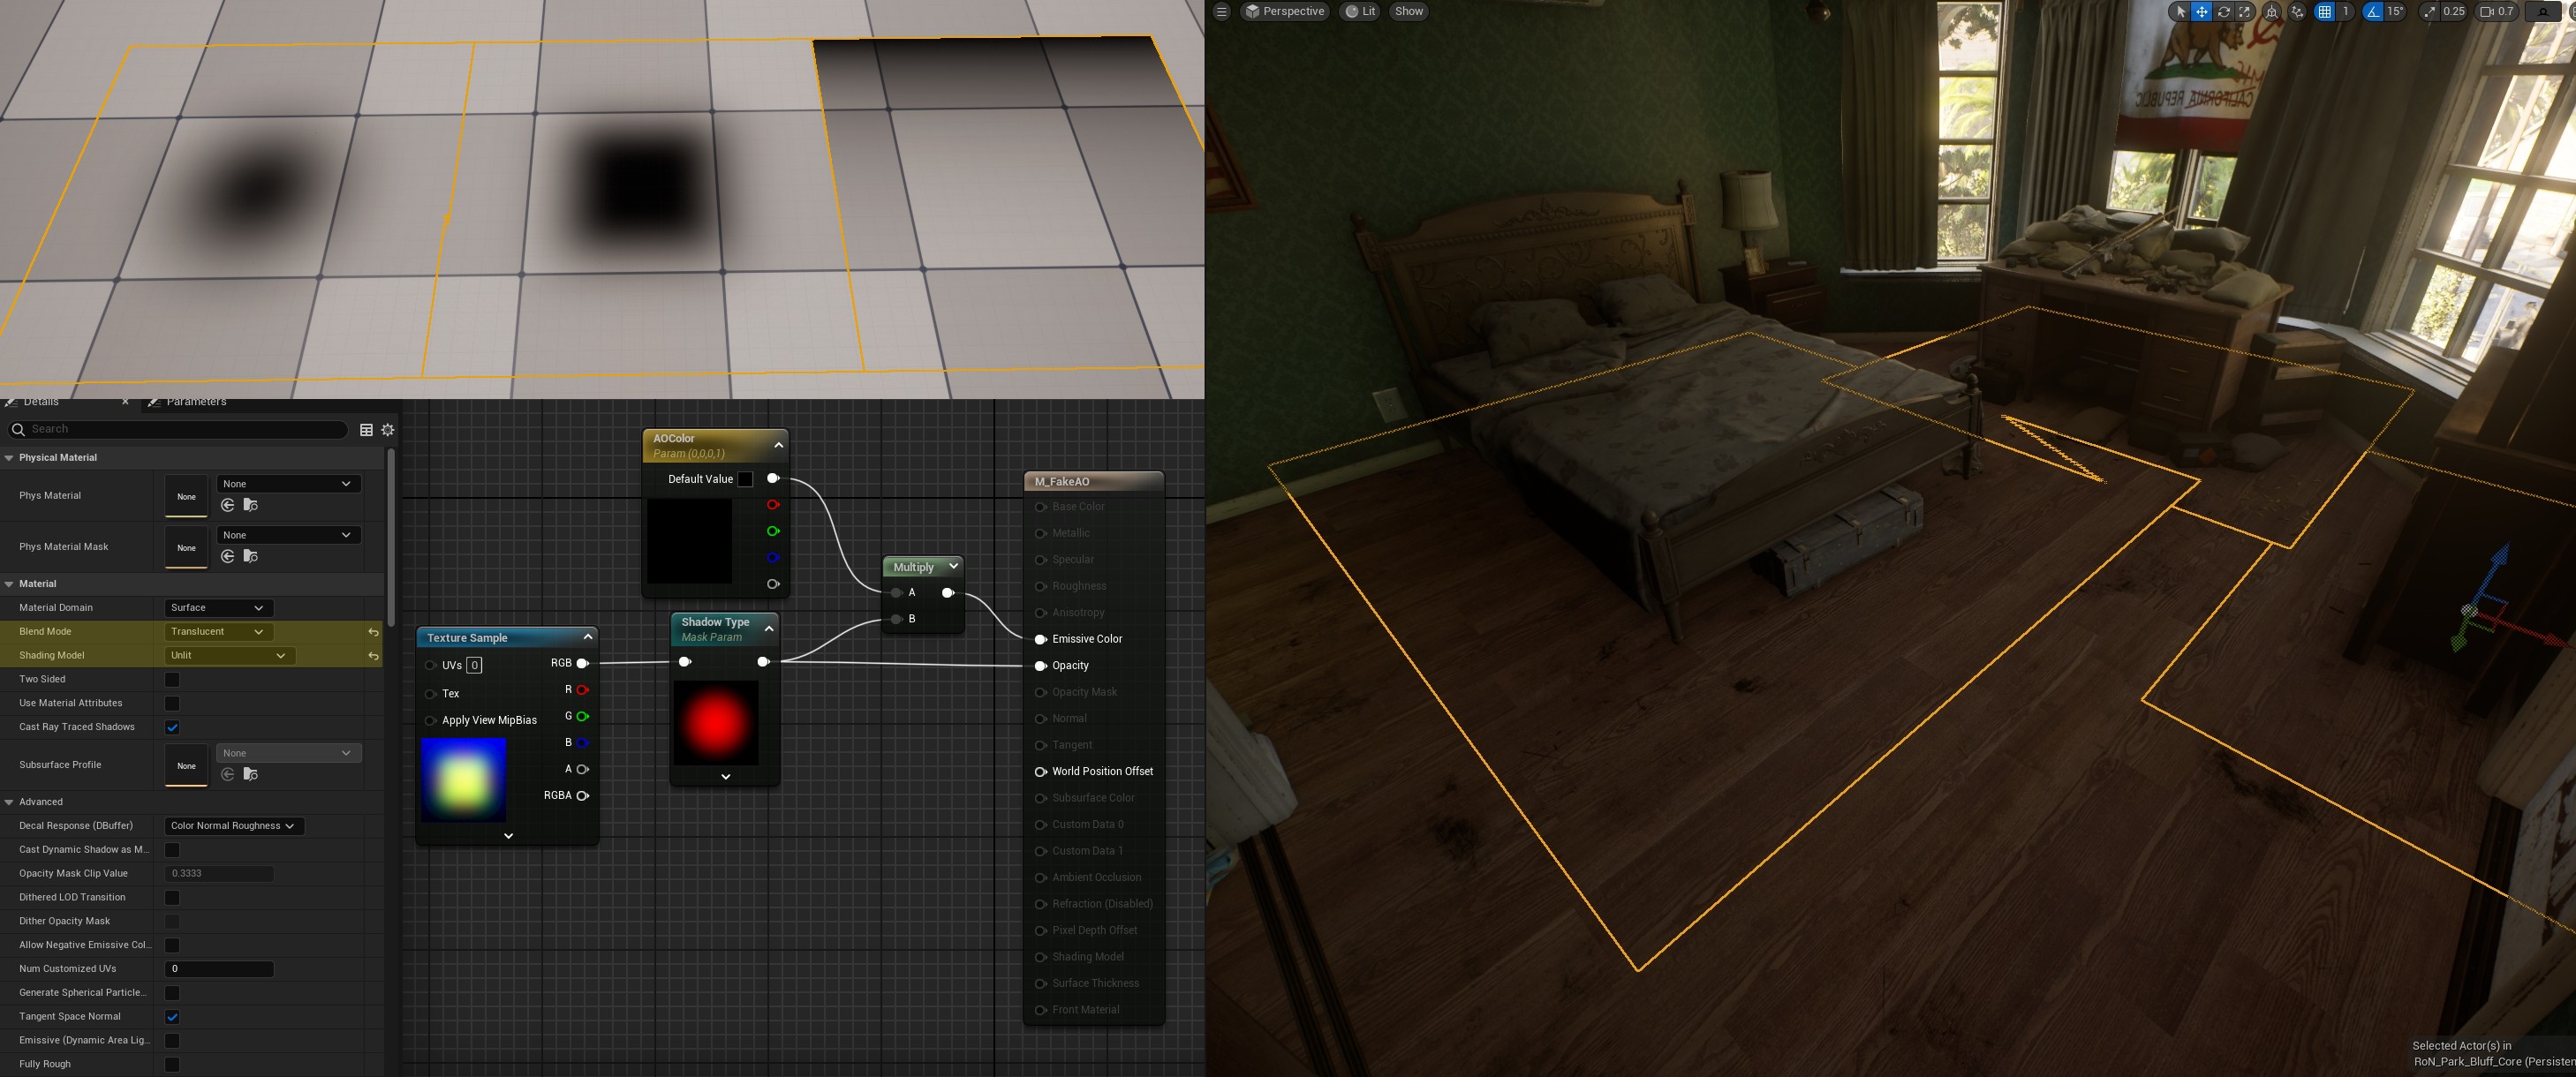Image resolution: width=2576 pixels, height=1077 pixels.
Task: Enable the Two Sided checkbox
Action: [x=172, y=680]
